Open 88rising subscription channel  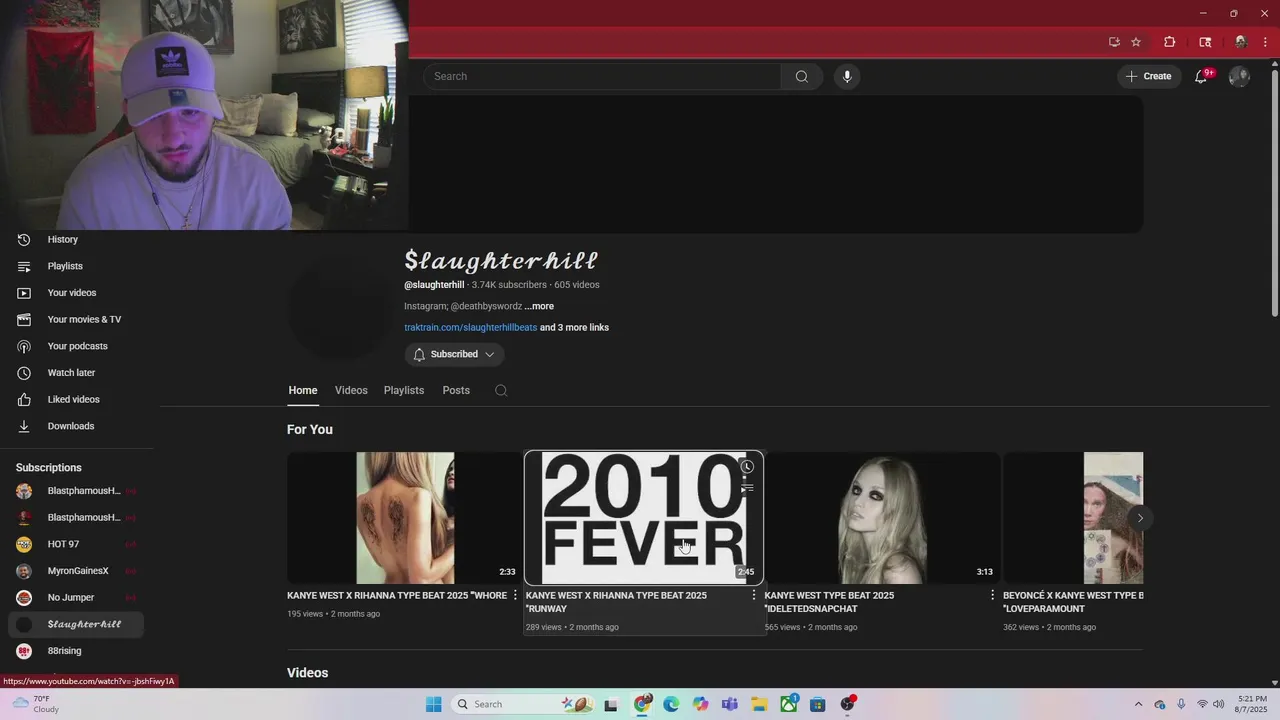coord(76,651)
